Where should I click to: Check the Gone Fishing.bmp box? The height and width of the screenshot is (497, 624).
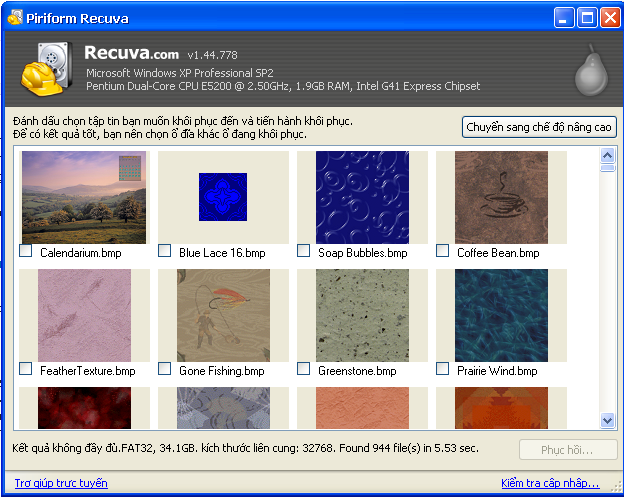(x=165, y=368)
